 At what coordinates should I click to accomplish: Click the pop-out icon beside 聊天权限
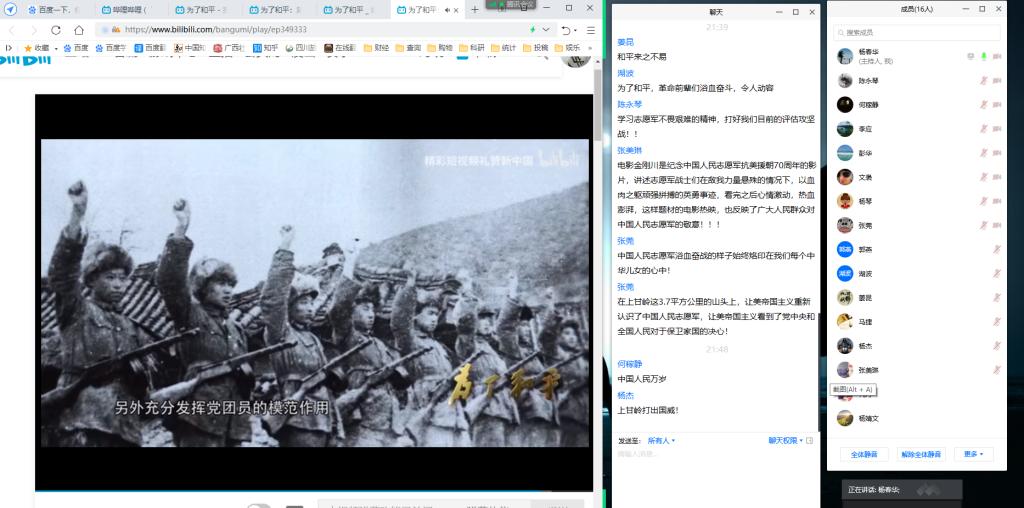tap(810, 441)
